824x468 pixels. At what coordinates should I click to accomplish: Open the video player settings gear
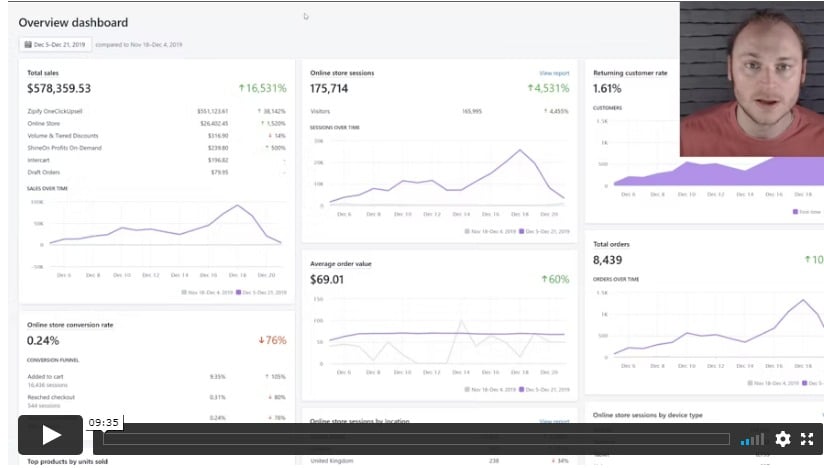(x=782, y=439)
